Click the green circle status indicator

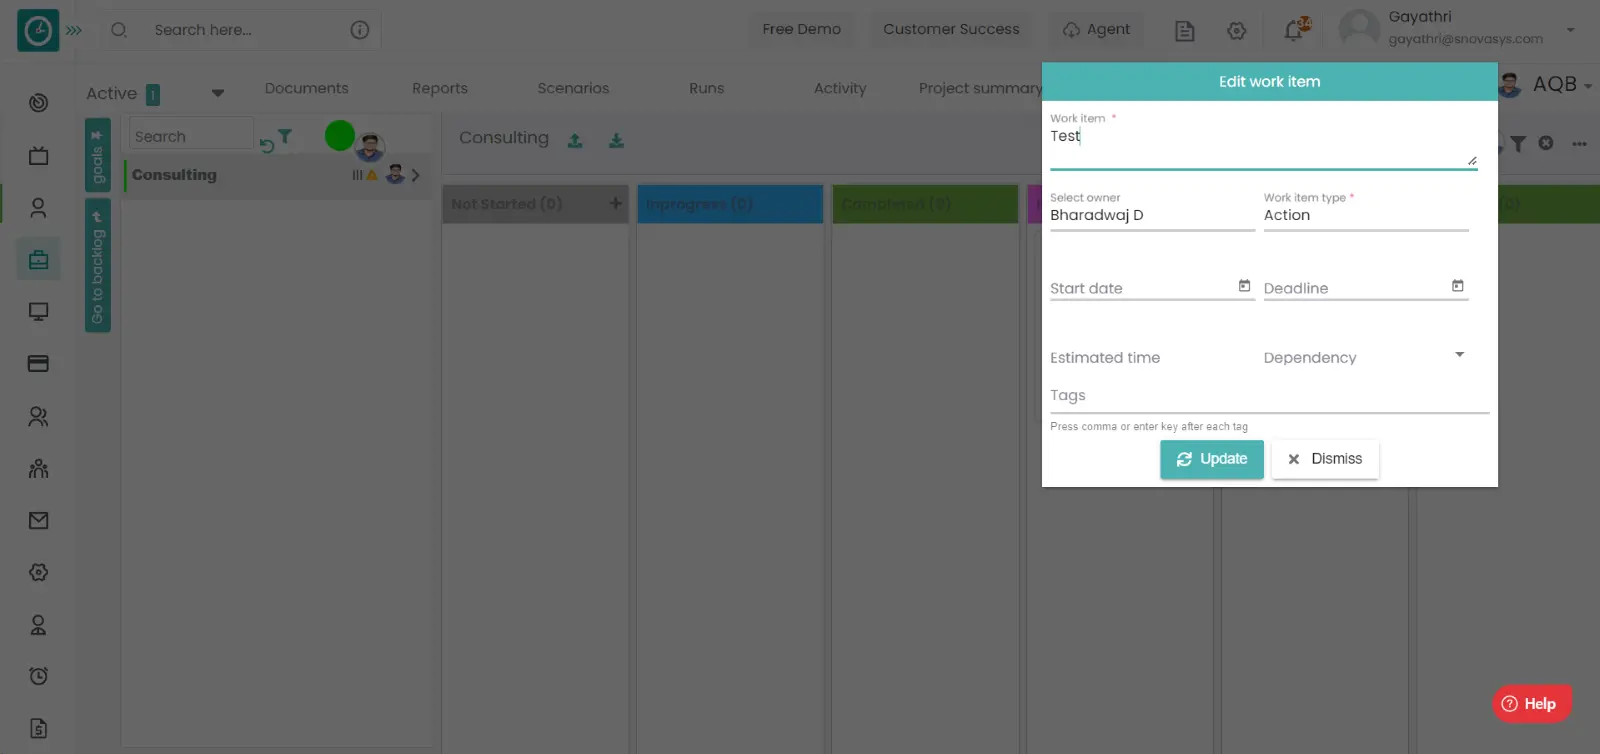340,135
